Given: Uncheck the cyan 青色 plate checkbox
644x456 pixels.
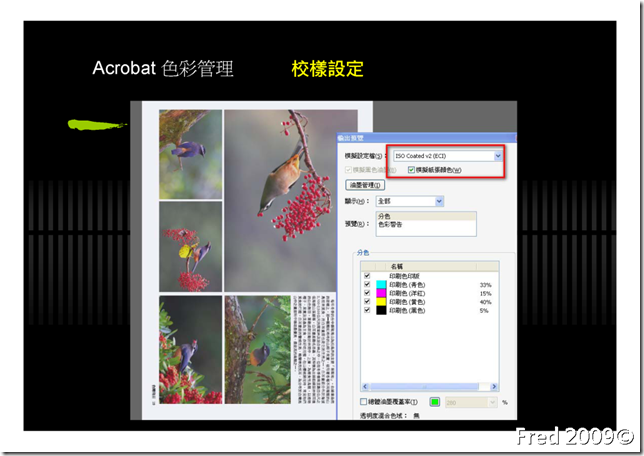Looking at the screenshot, I should (367, 284).
